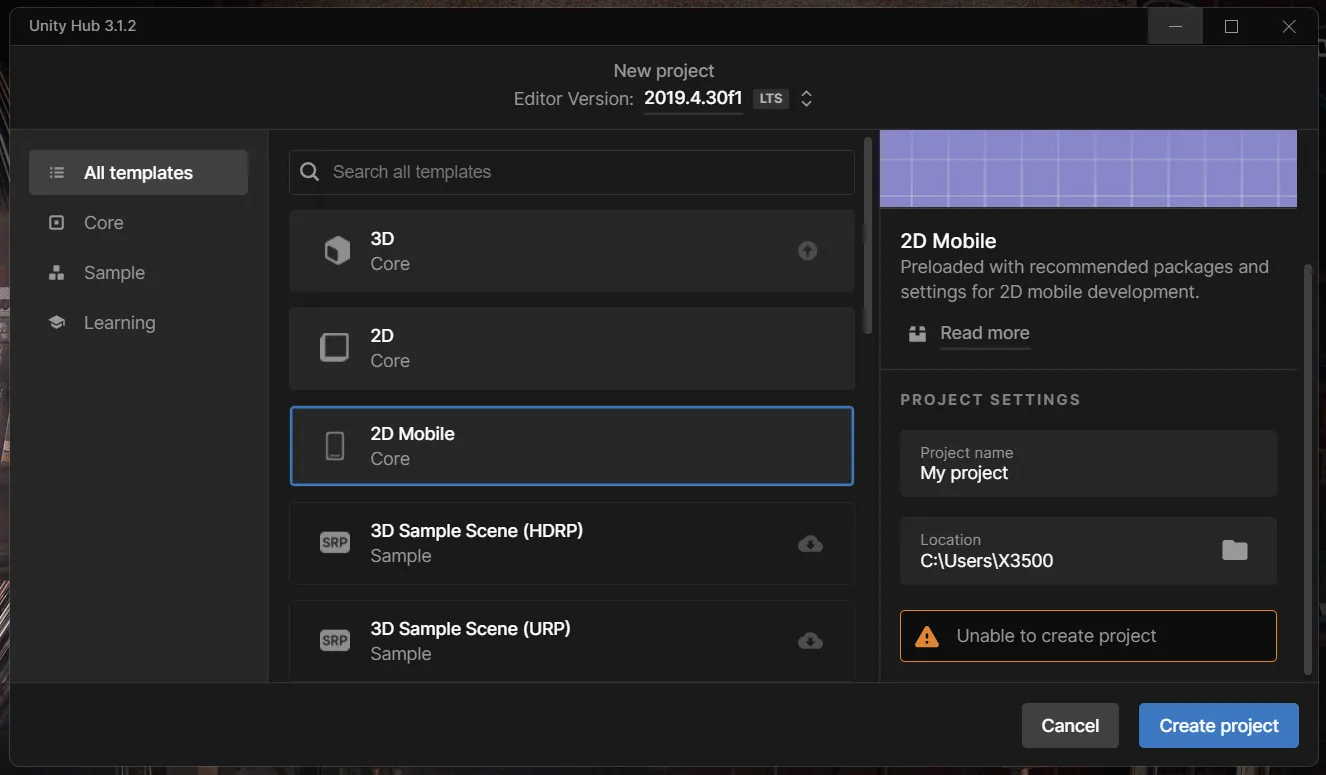The width and height of the screenshot is (1326, 775).
Task: Click the search magnifier icon
Action: click(x=309, y=171)
